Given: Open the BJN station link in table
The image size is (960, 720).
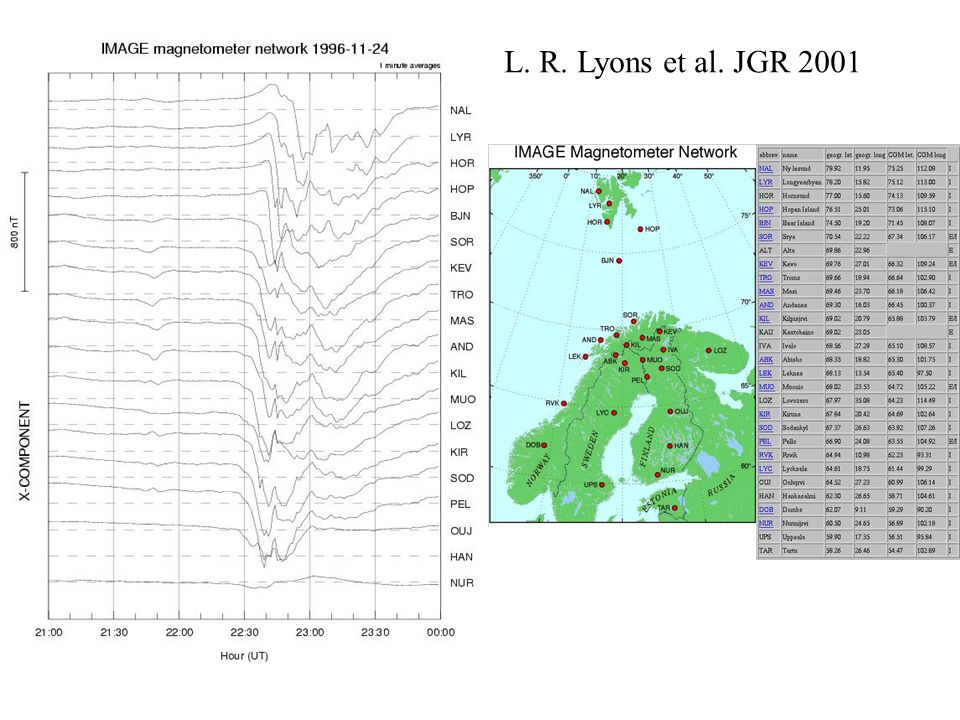Looking at the screenshot, I should [765, 223].
